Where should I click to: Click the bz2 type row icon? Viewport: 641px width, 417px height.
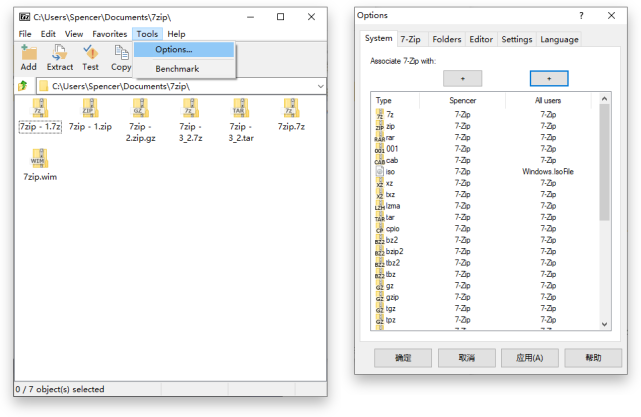380,240
